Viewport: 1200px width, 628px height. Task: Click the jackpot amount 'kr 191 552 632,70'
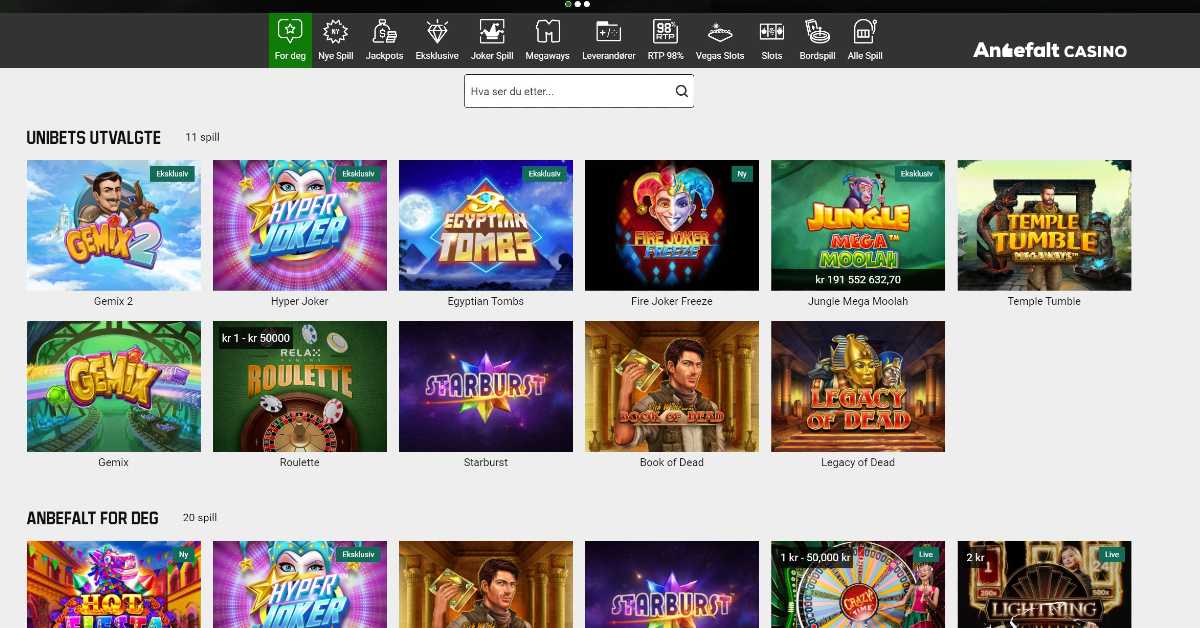[x=858, y=279]
